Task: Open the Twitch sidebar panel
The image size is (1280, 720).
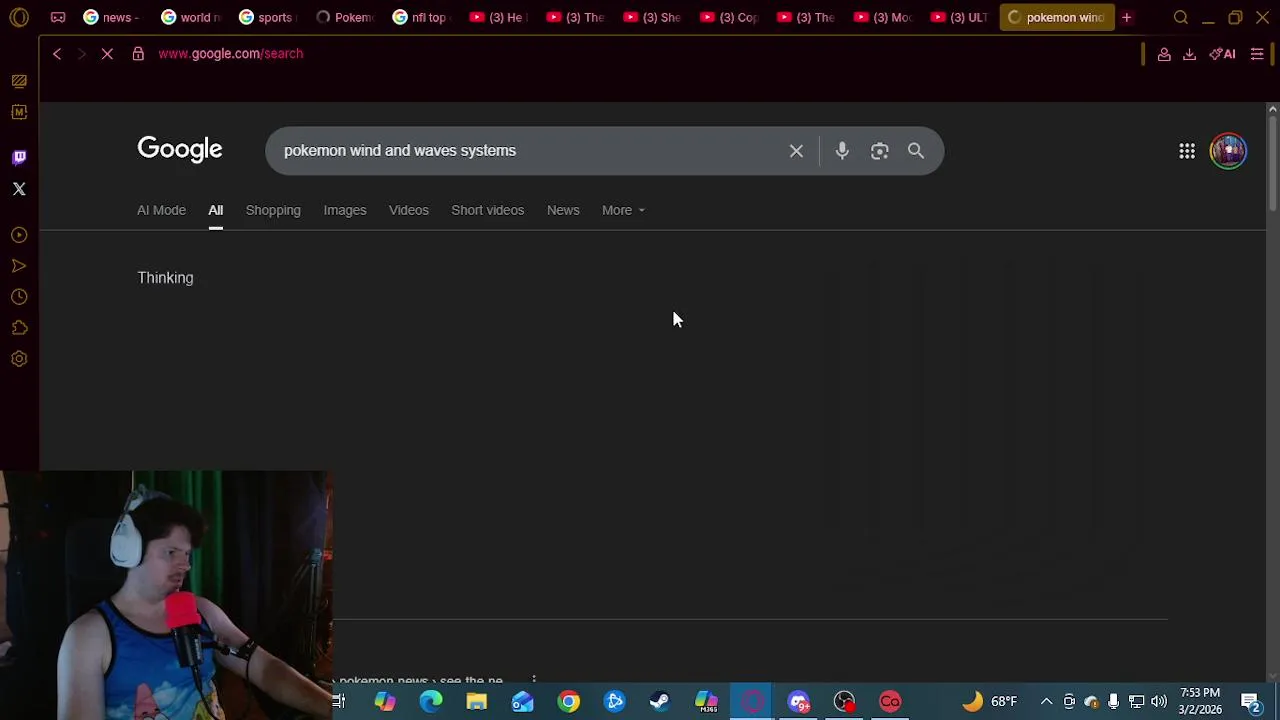Action: point(19,157)
